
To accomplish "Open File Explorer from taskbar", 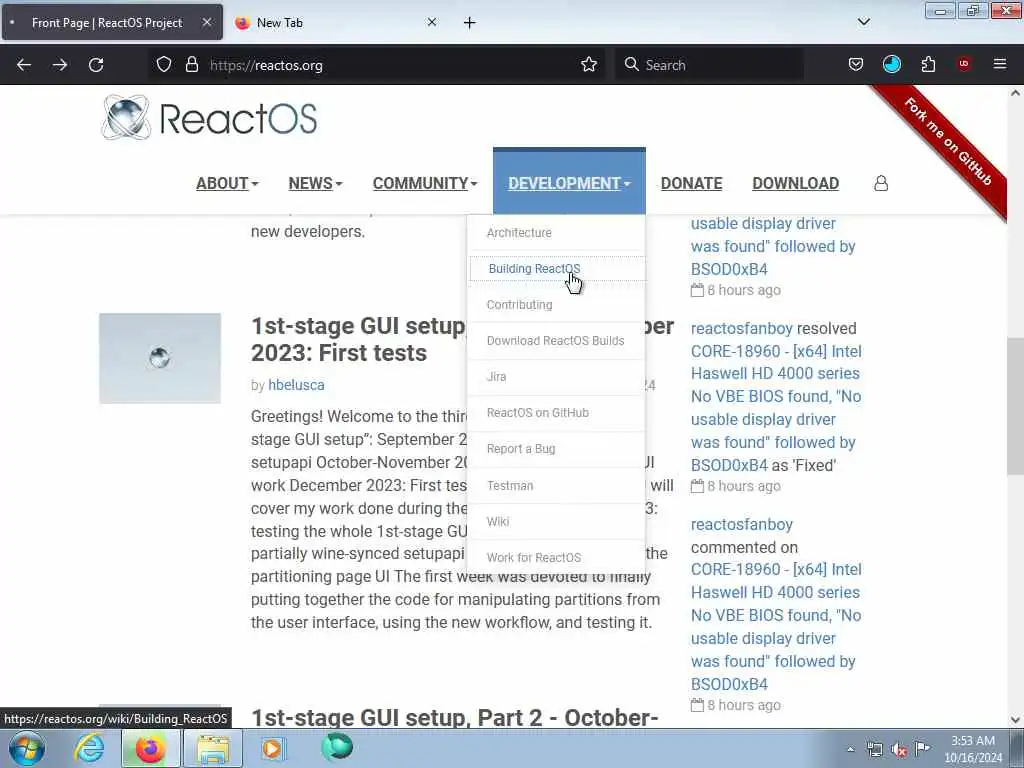I will tap(213, 748).
